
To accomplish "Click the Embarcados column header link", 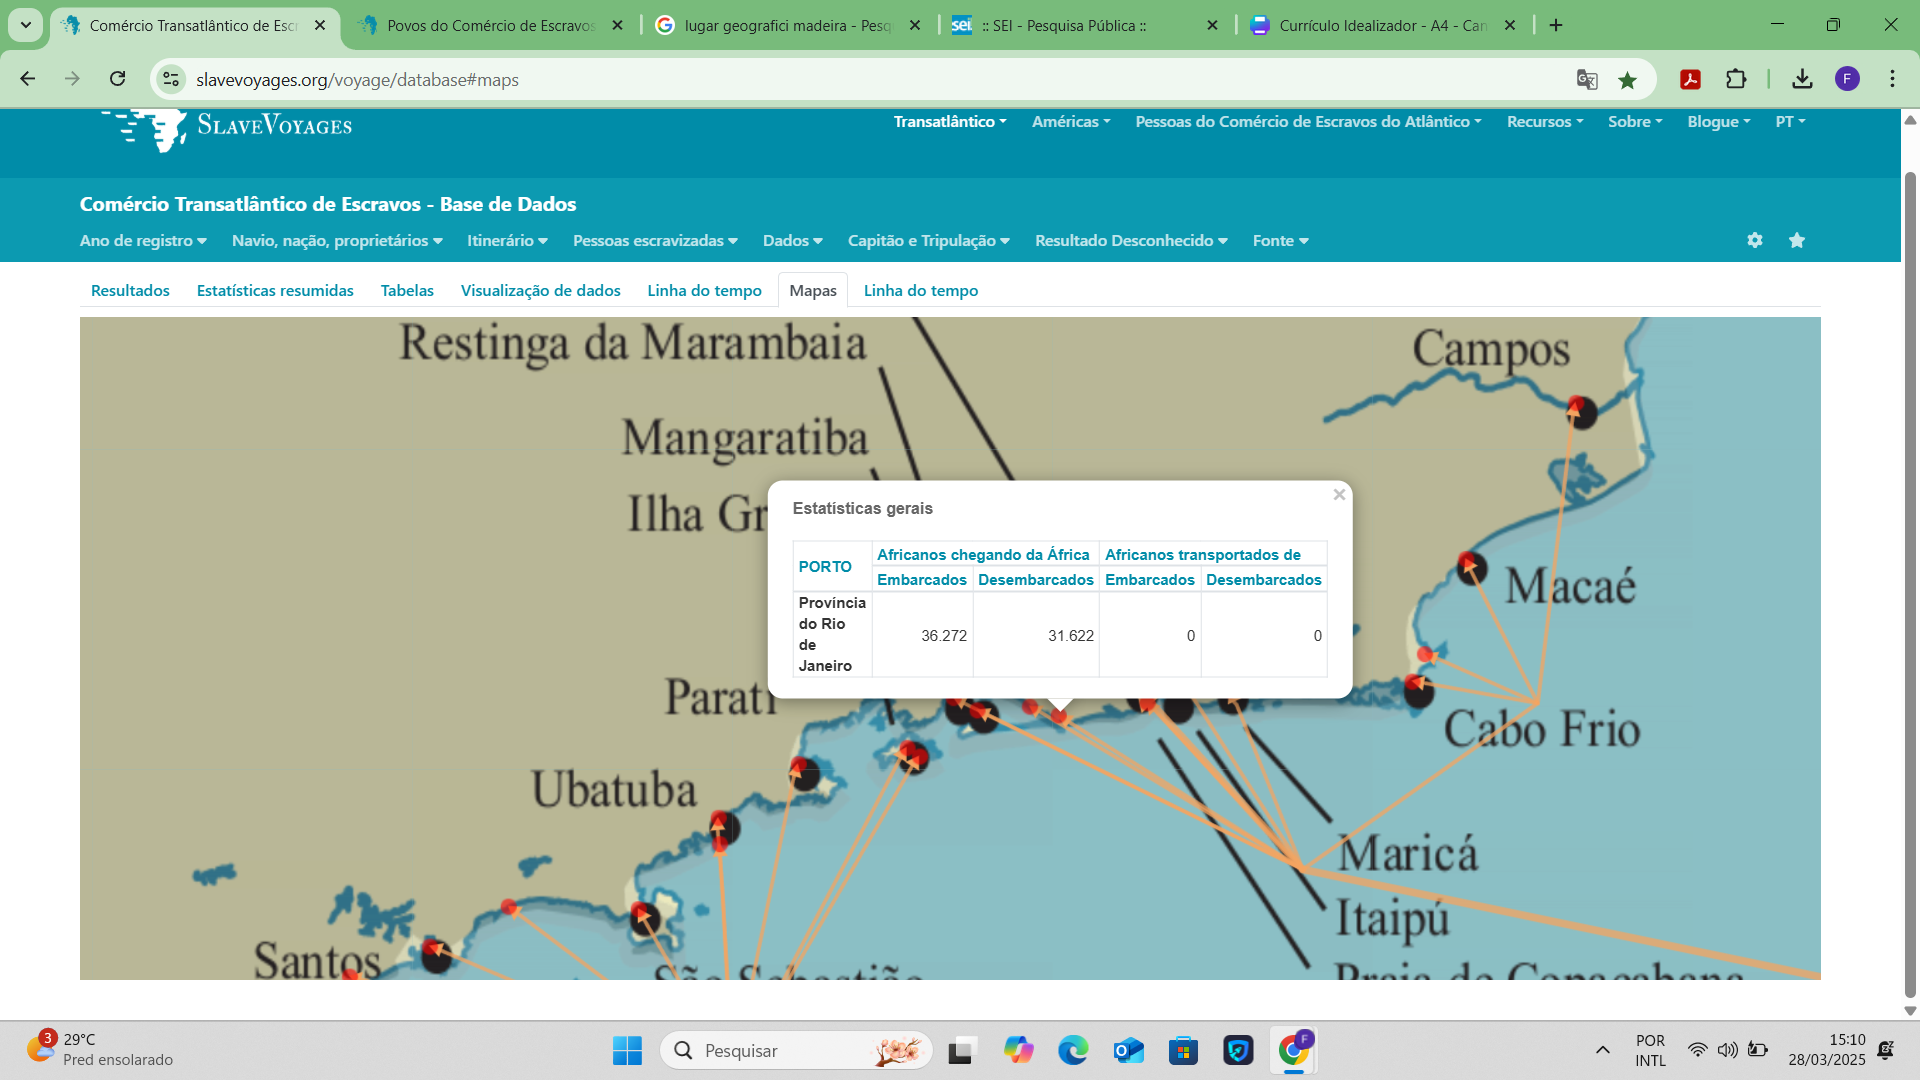I will [x=921, y=580].
